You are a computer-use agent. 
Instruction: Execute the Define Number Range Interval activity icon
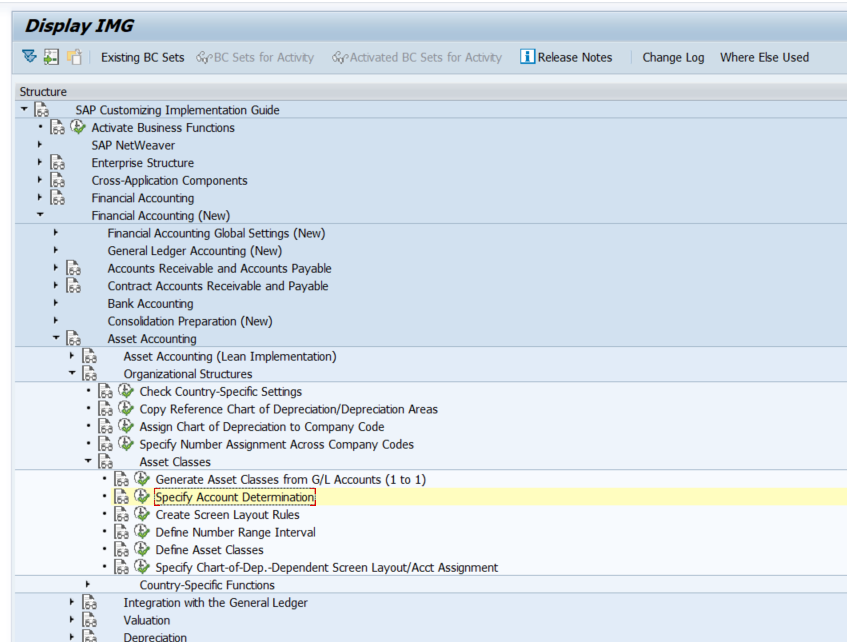(x=142, y=532)
